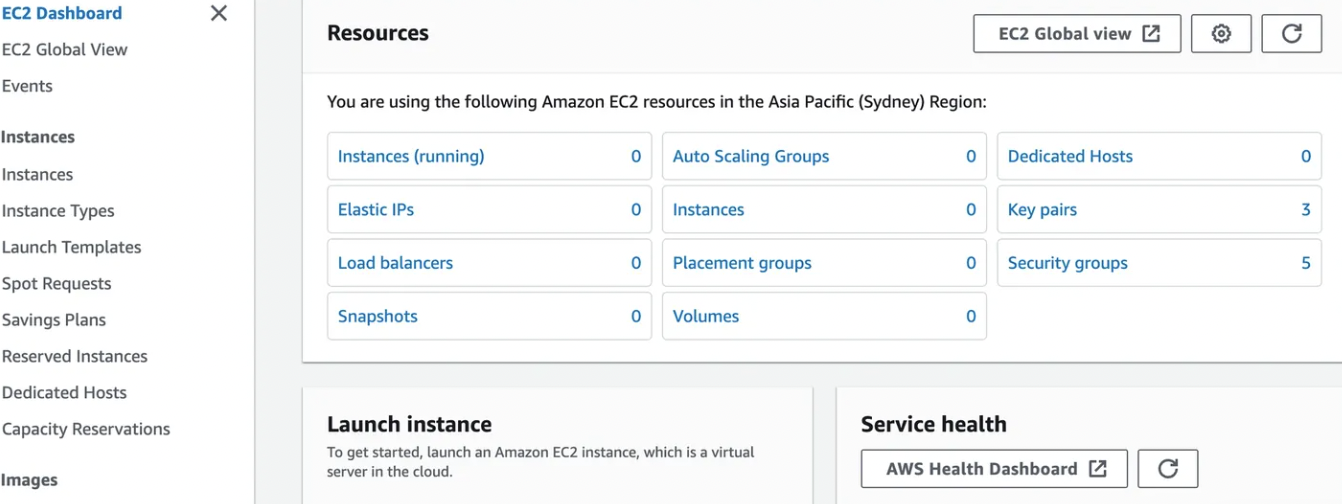The height and width of the screenshot is (504, 1342).
Task: Open Savings Plans in sidebar
Action: (54, 320)
